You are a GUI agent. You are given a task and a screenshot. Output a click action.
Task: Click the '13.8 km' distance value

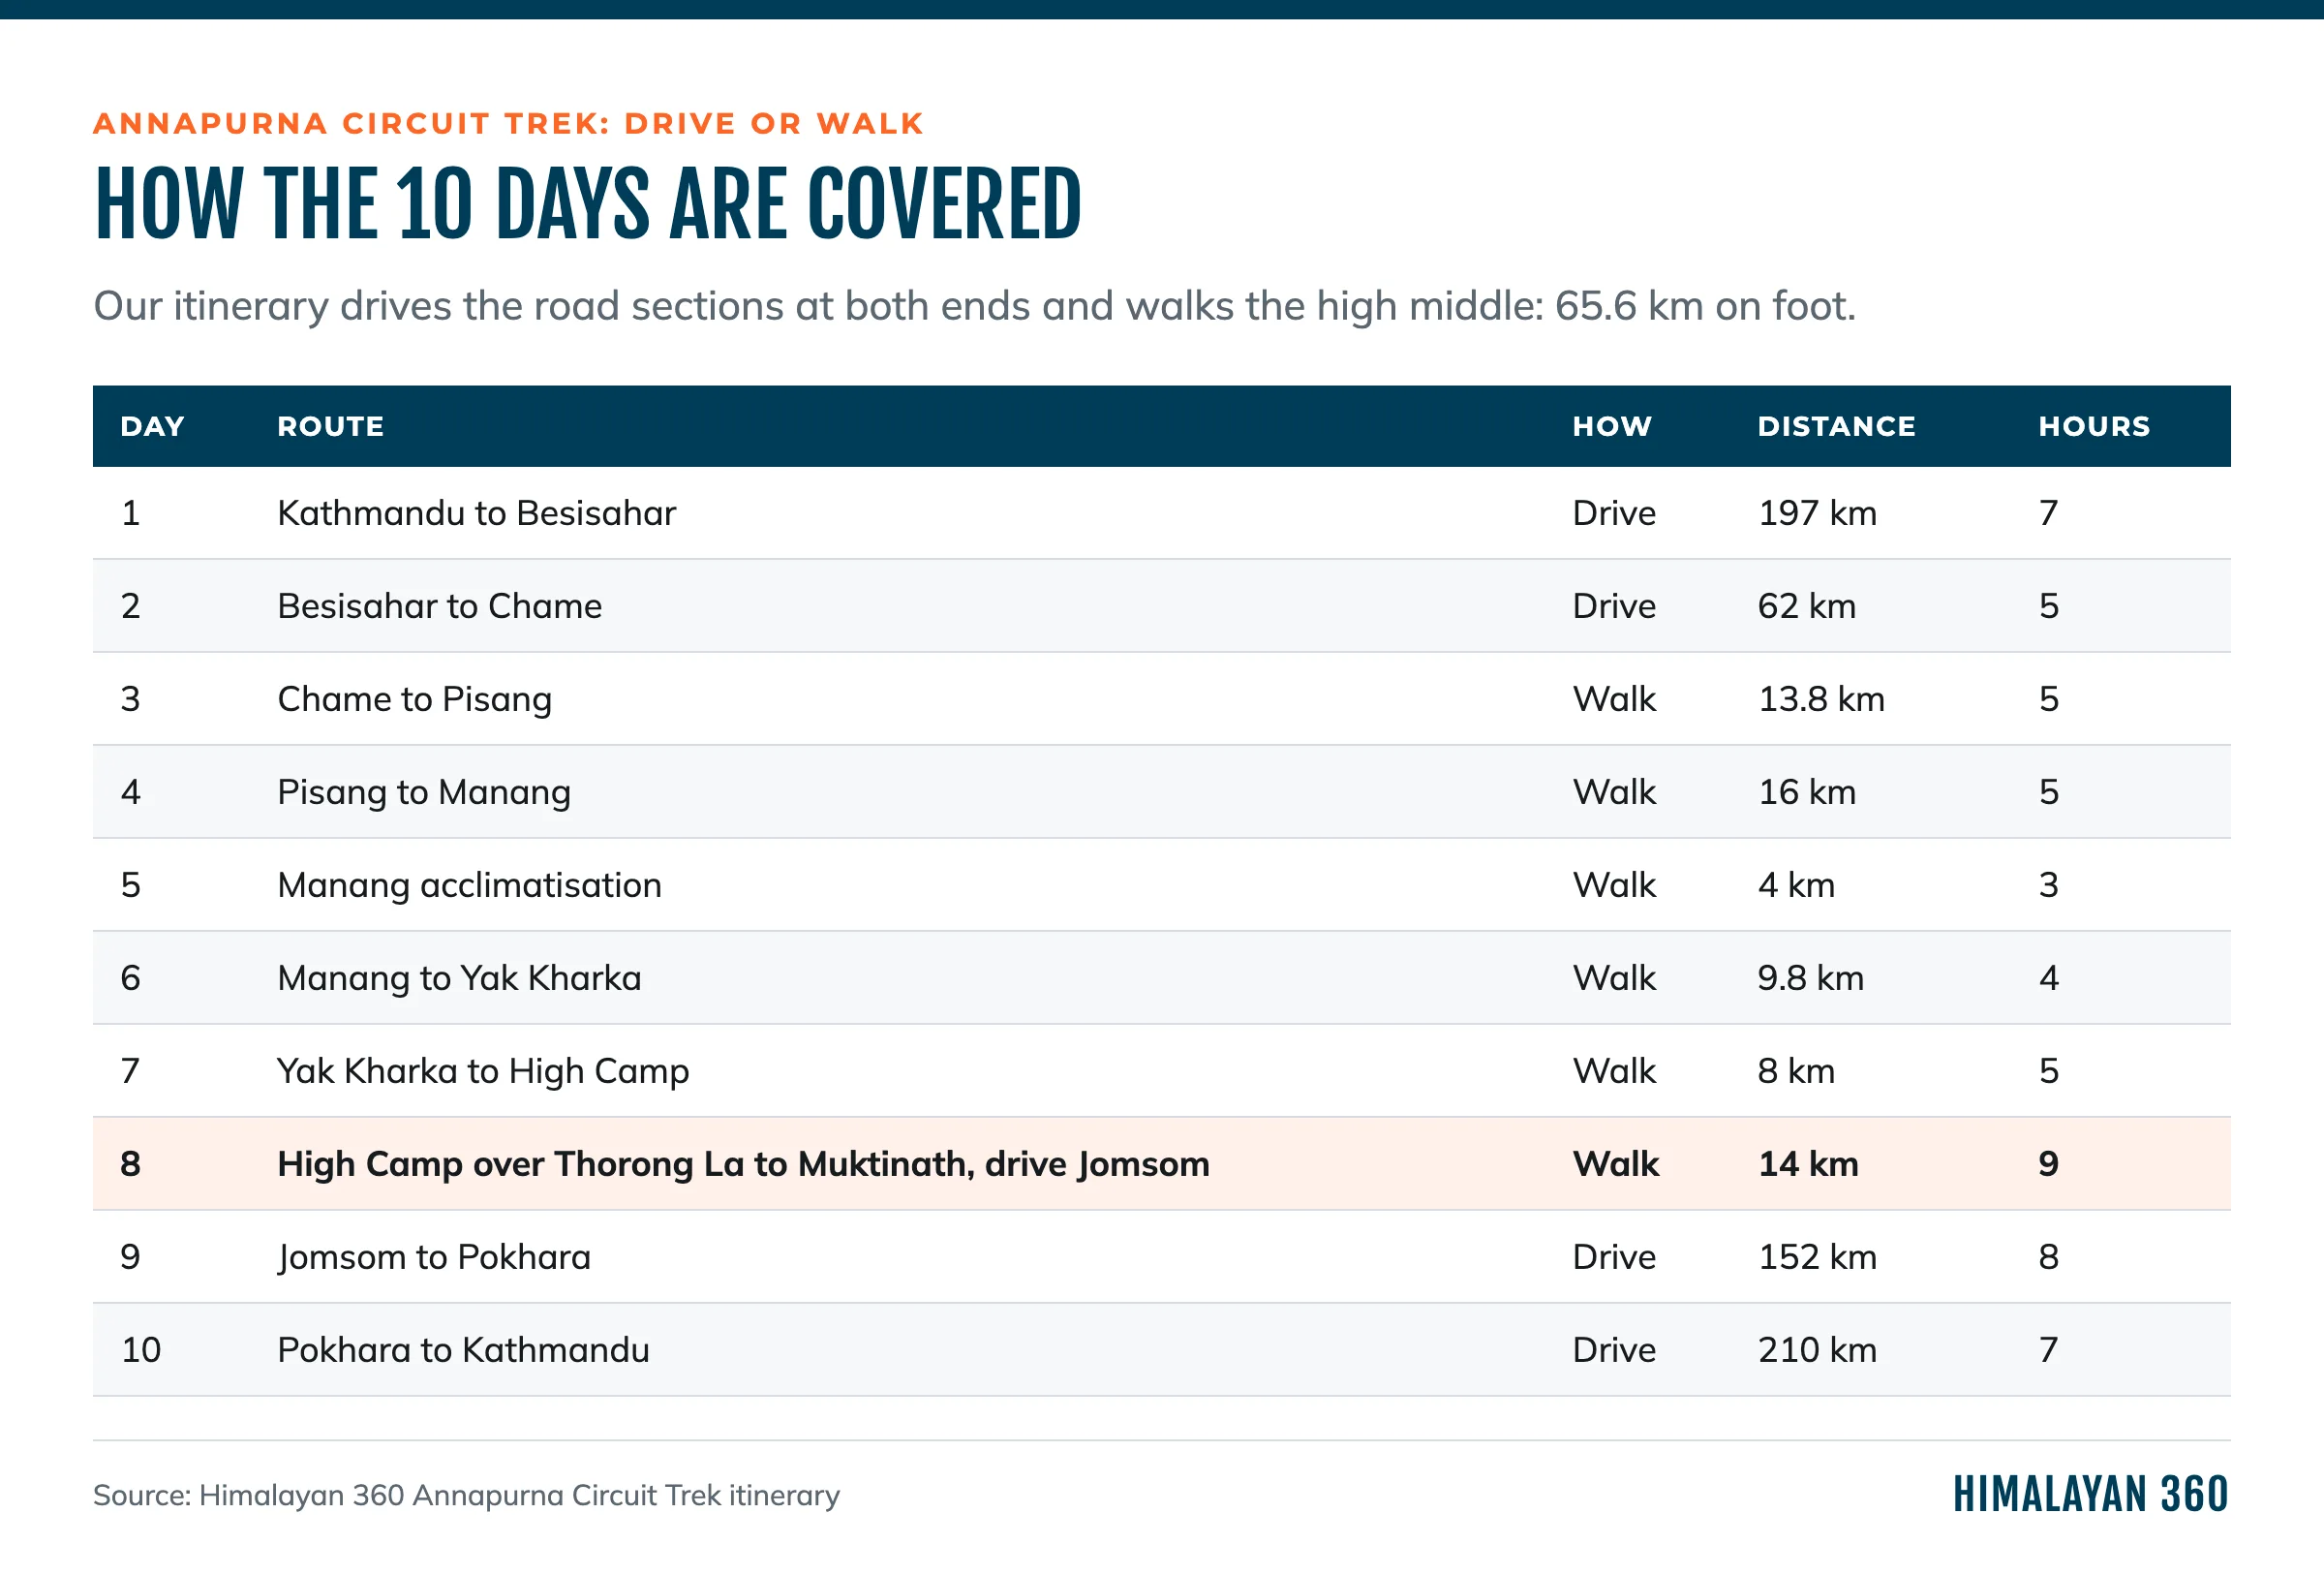(x=1821, y=699)
